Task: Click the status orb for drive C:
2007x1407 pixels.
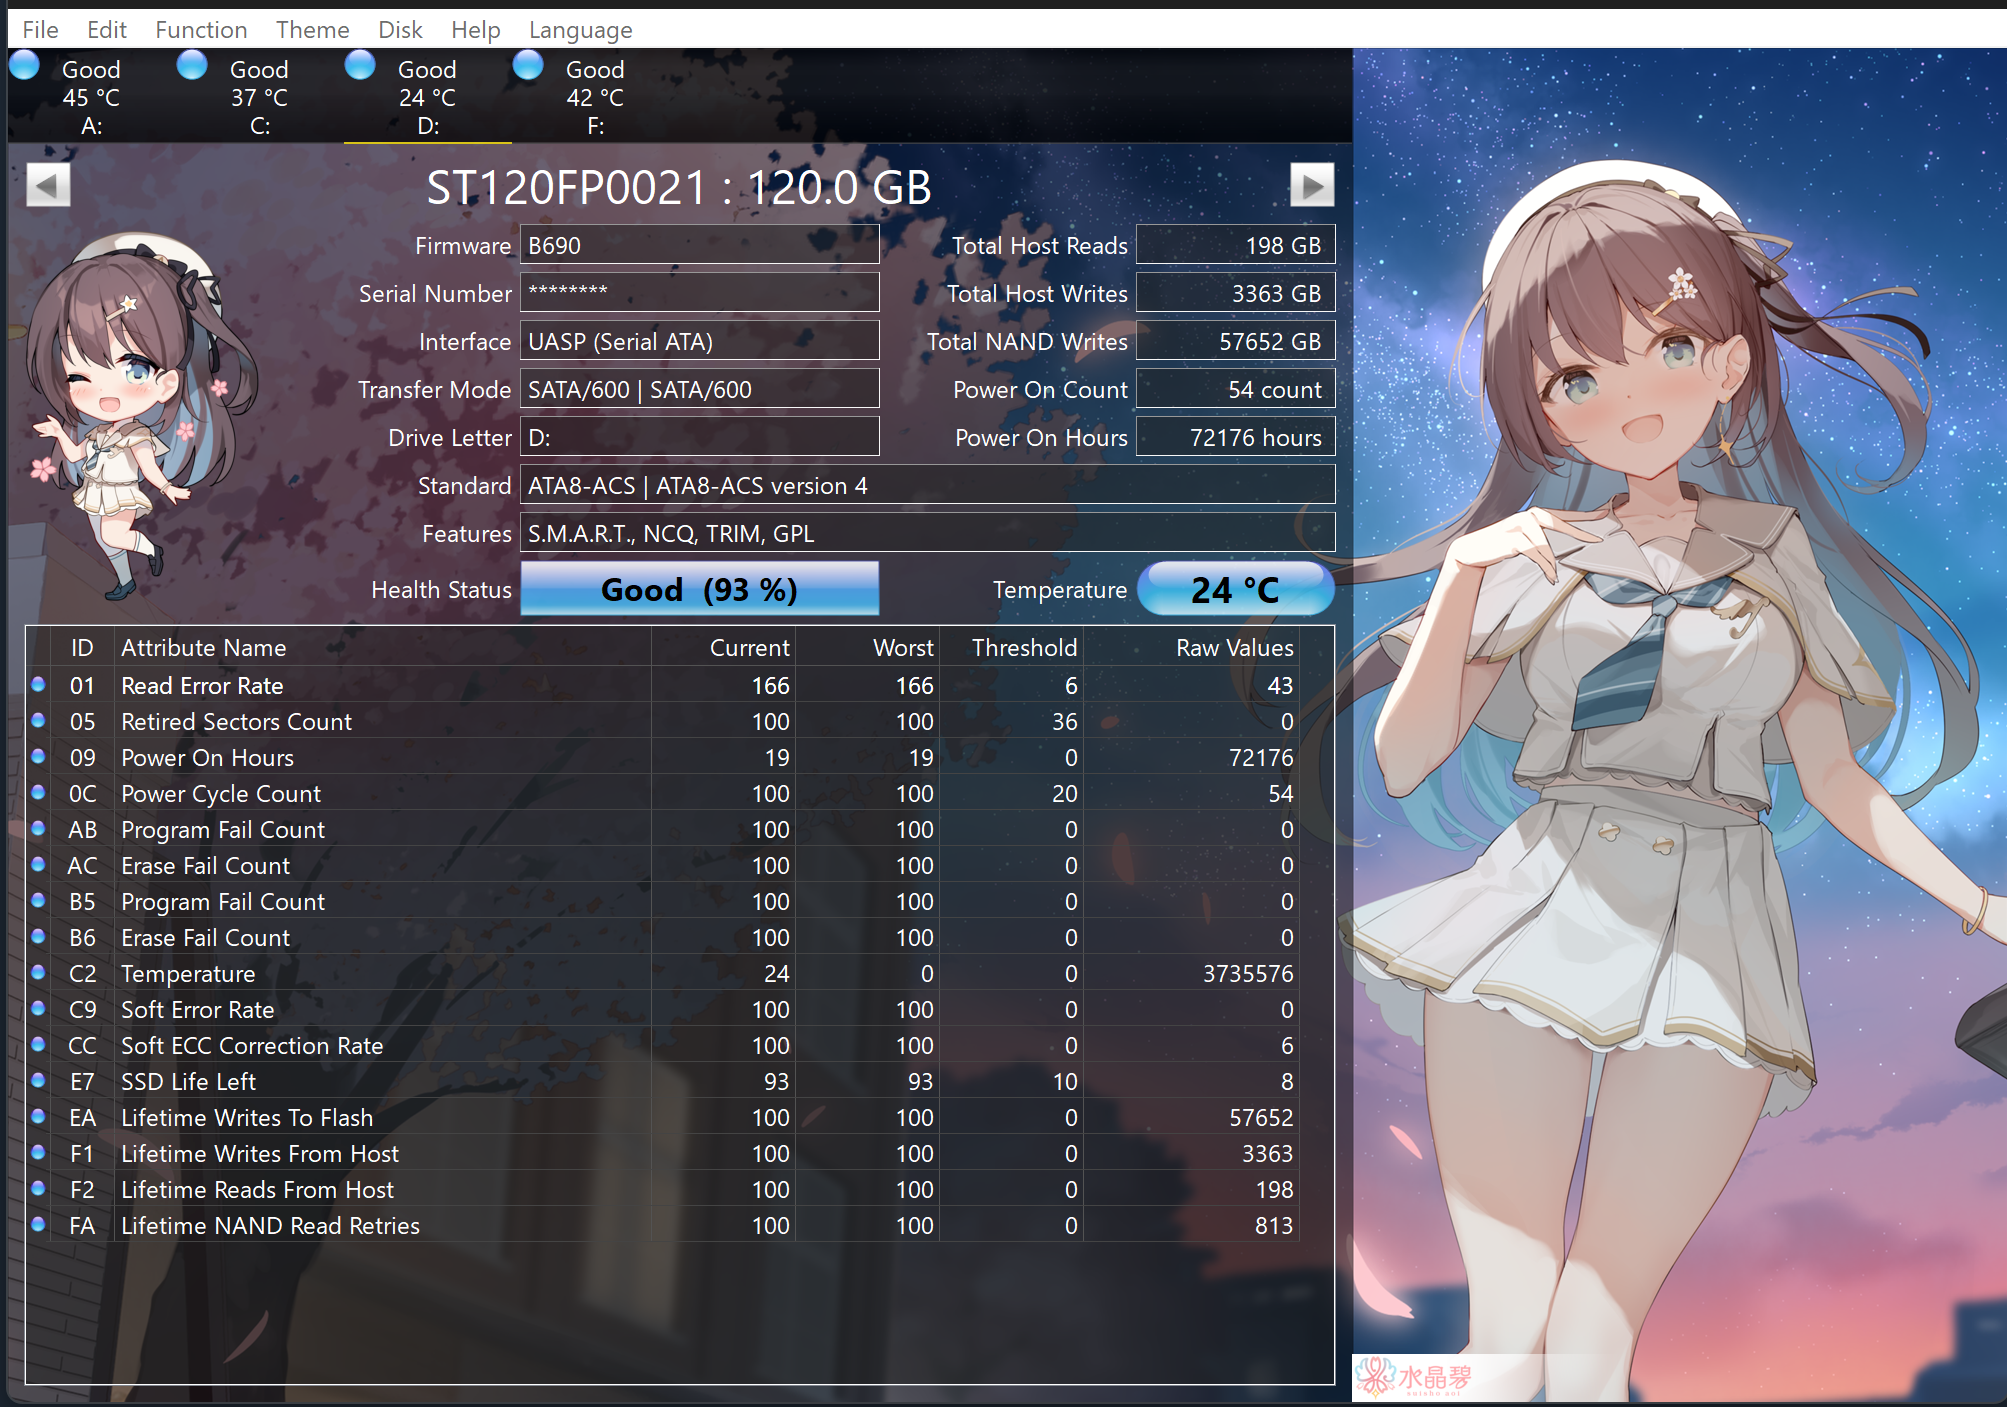Action: pos(192,66)
